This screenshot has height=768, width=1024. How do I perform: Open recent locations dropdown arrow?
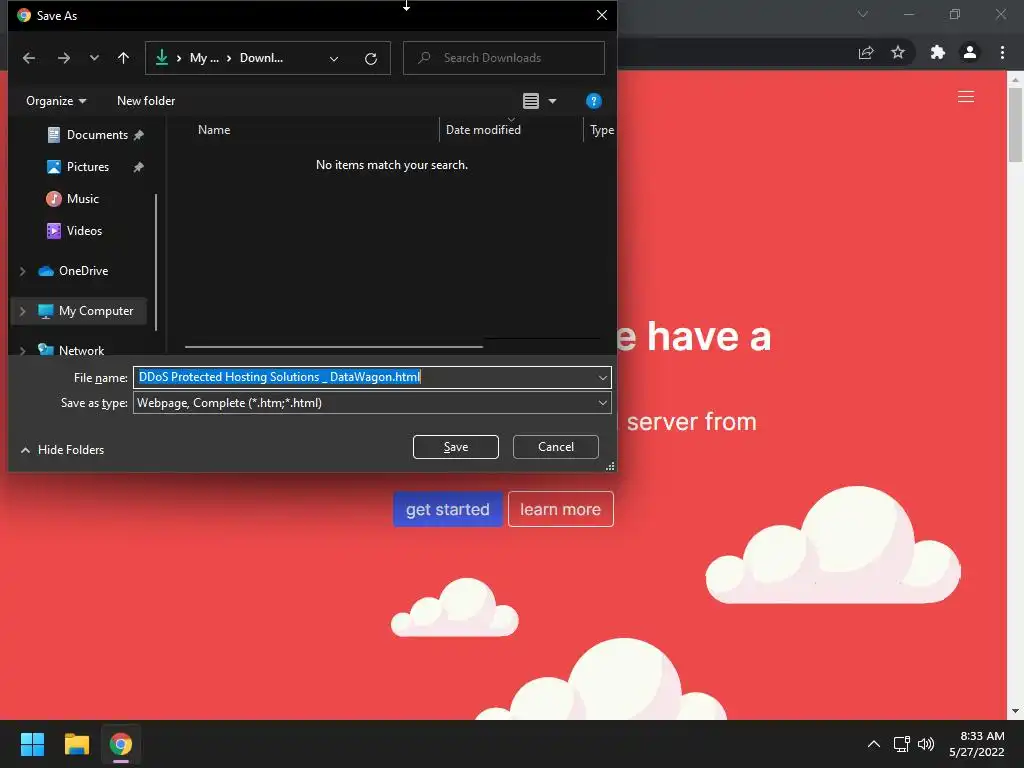tap(94, 58)
